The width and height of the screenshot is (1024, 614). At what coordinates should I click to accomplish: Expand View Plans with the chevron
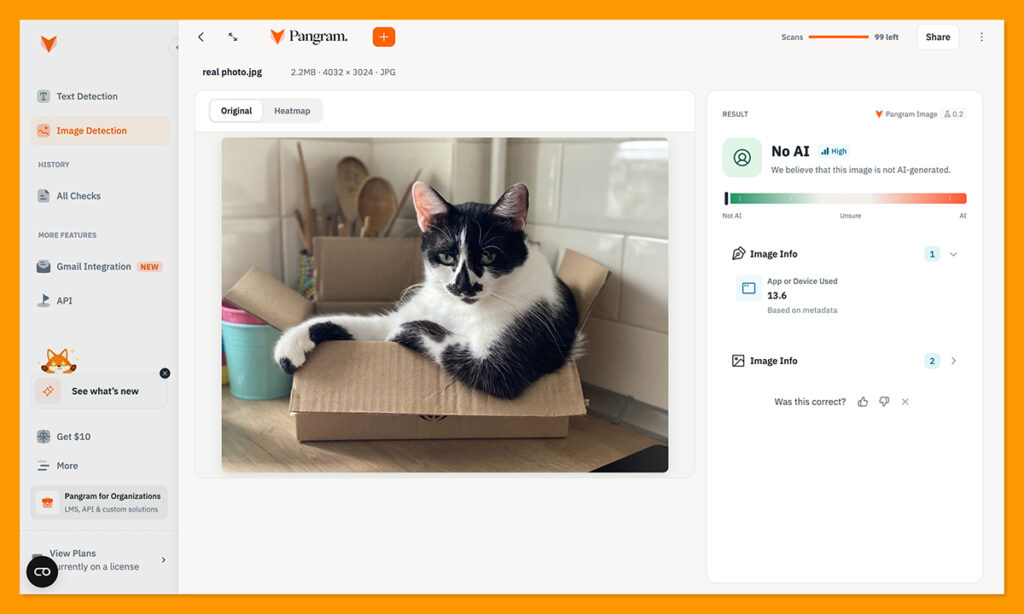(x=163, y=560)
